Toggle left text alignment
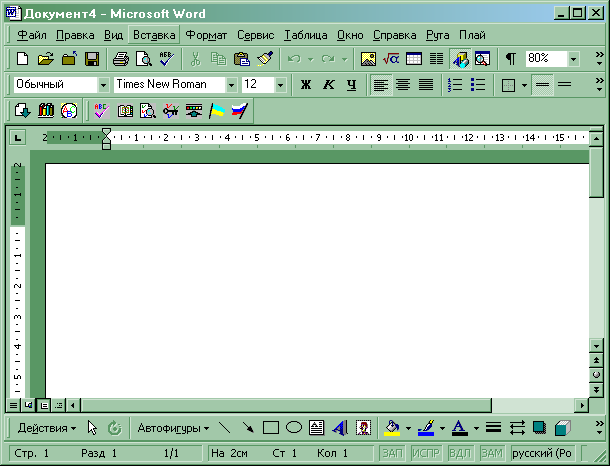610x466 pixels. tap(380, 84)
